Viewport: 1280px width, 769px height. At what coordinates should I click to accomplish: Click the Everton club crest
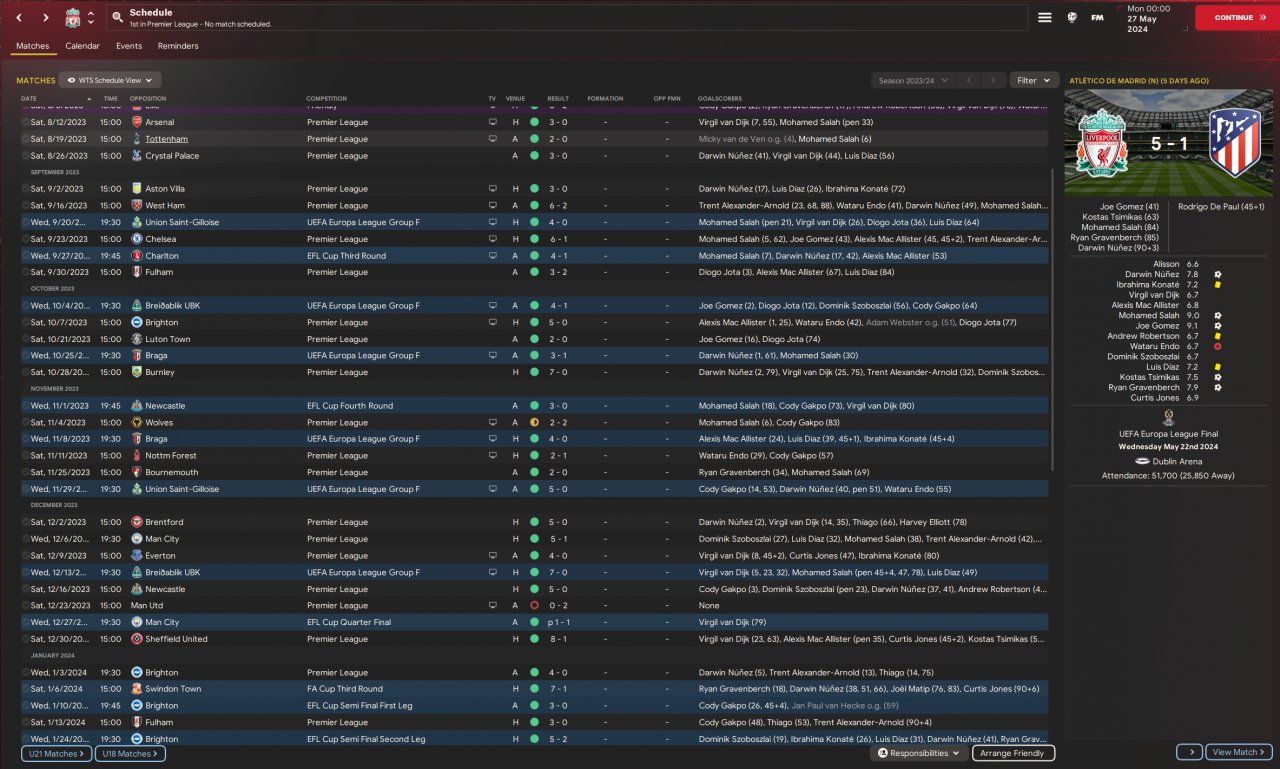click(x=137, y=556)
